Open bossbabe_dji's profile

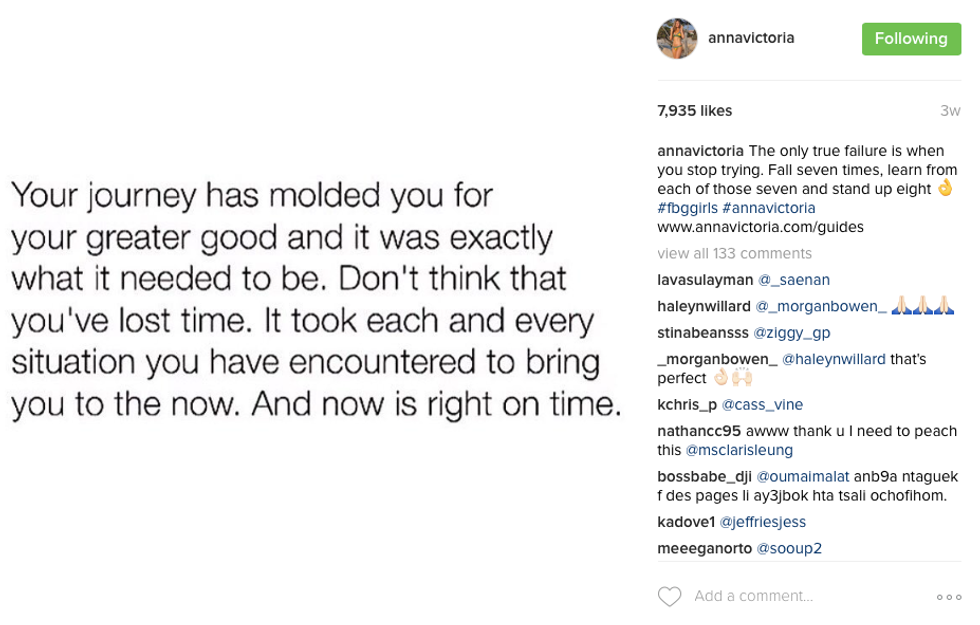[x=704, y=476]
